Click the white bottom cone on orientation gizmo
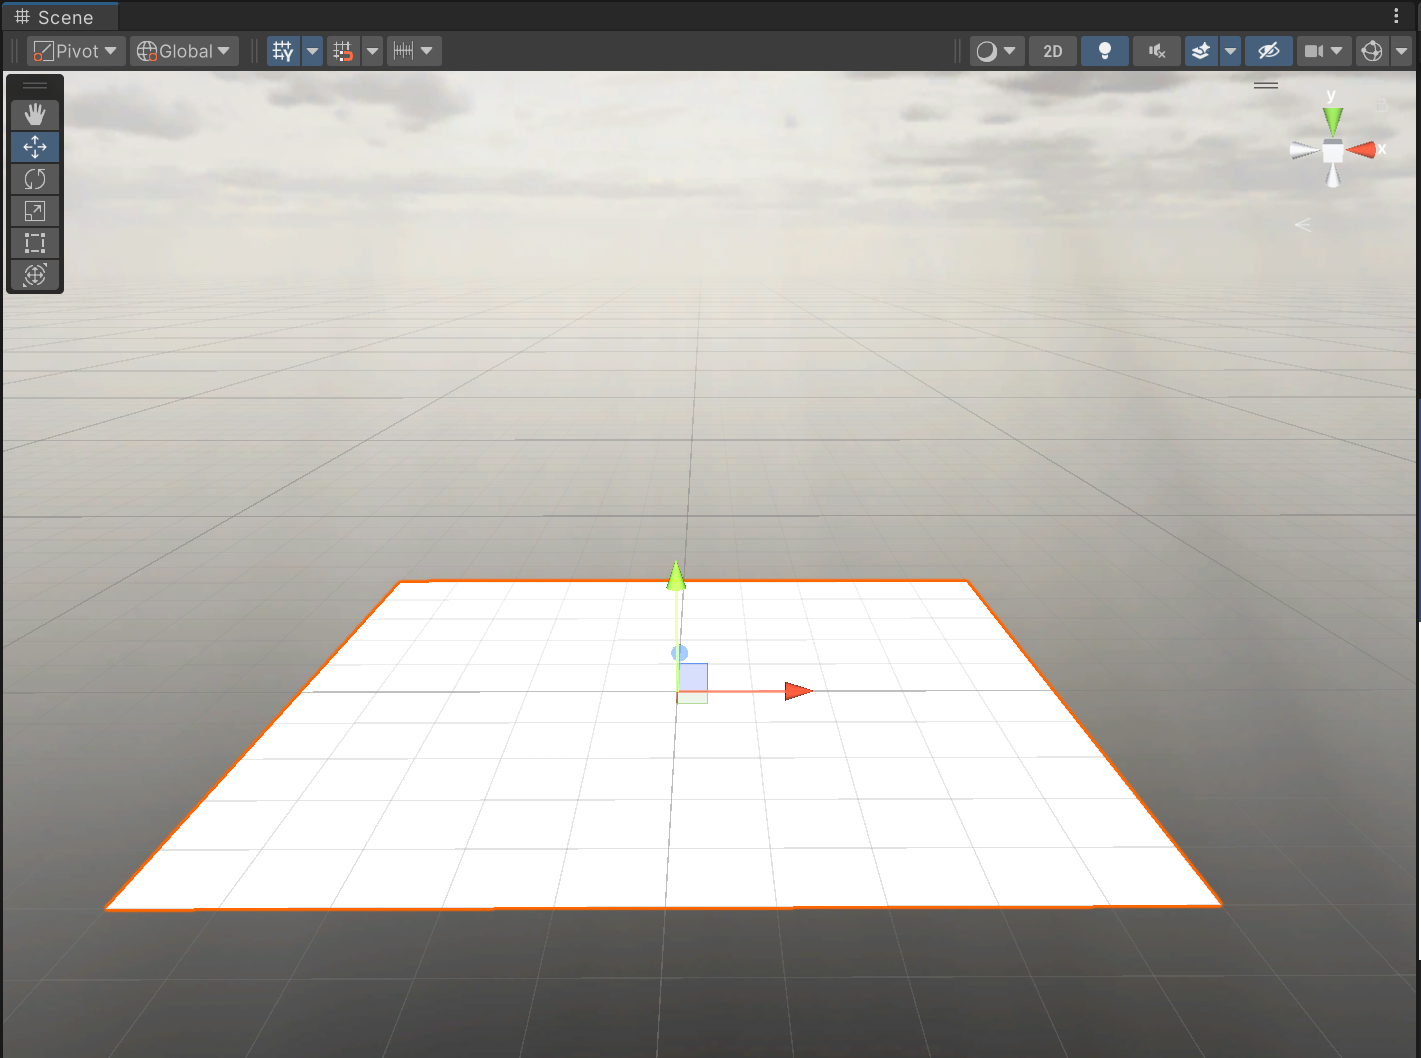Viewport: 1421px width, 1058px height. pos(1332,176)
